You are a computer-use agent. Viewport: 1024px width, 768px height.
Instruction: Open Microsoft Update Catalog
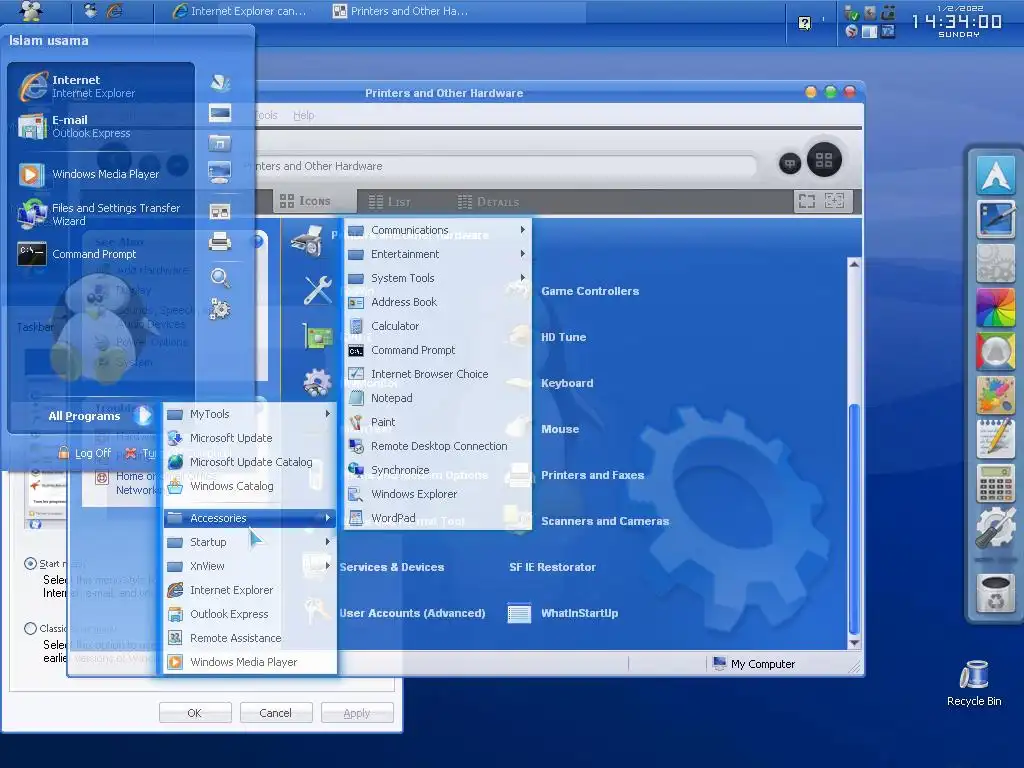(249, 462)
